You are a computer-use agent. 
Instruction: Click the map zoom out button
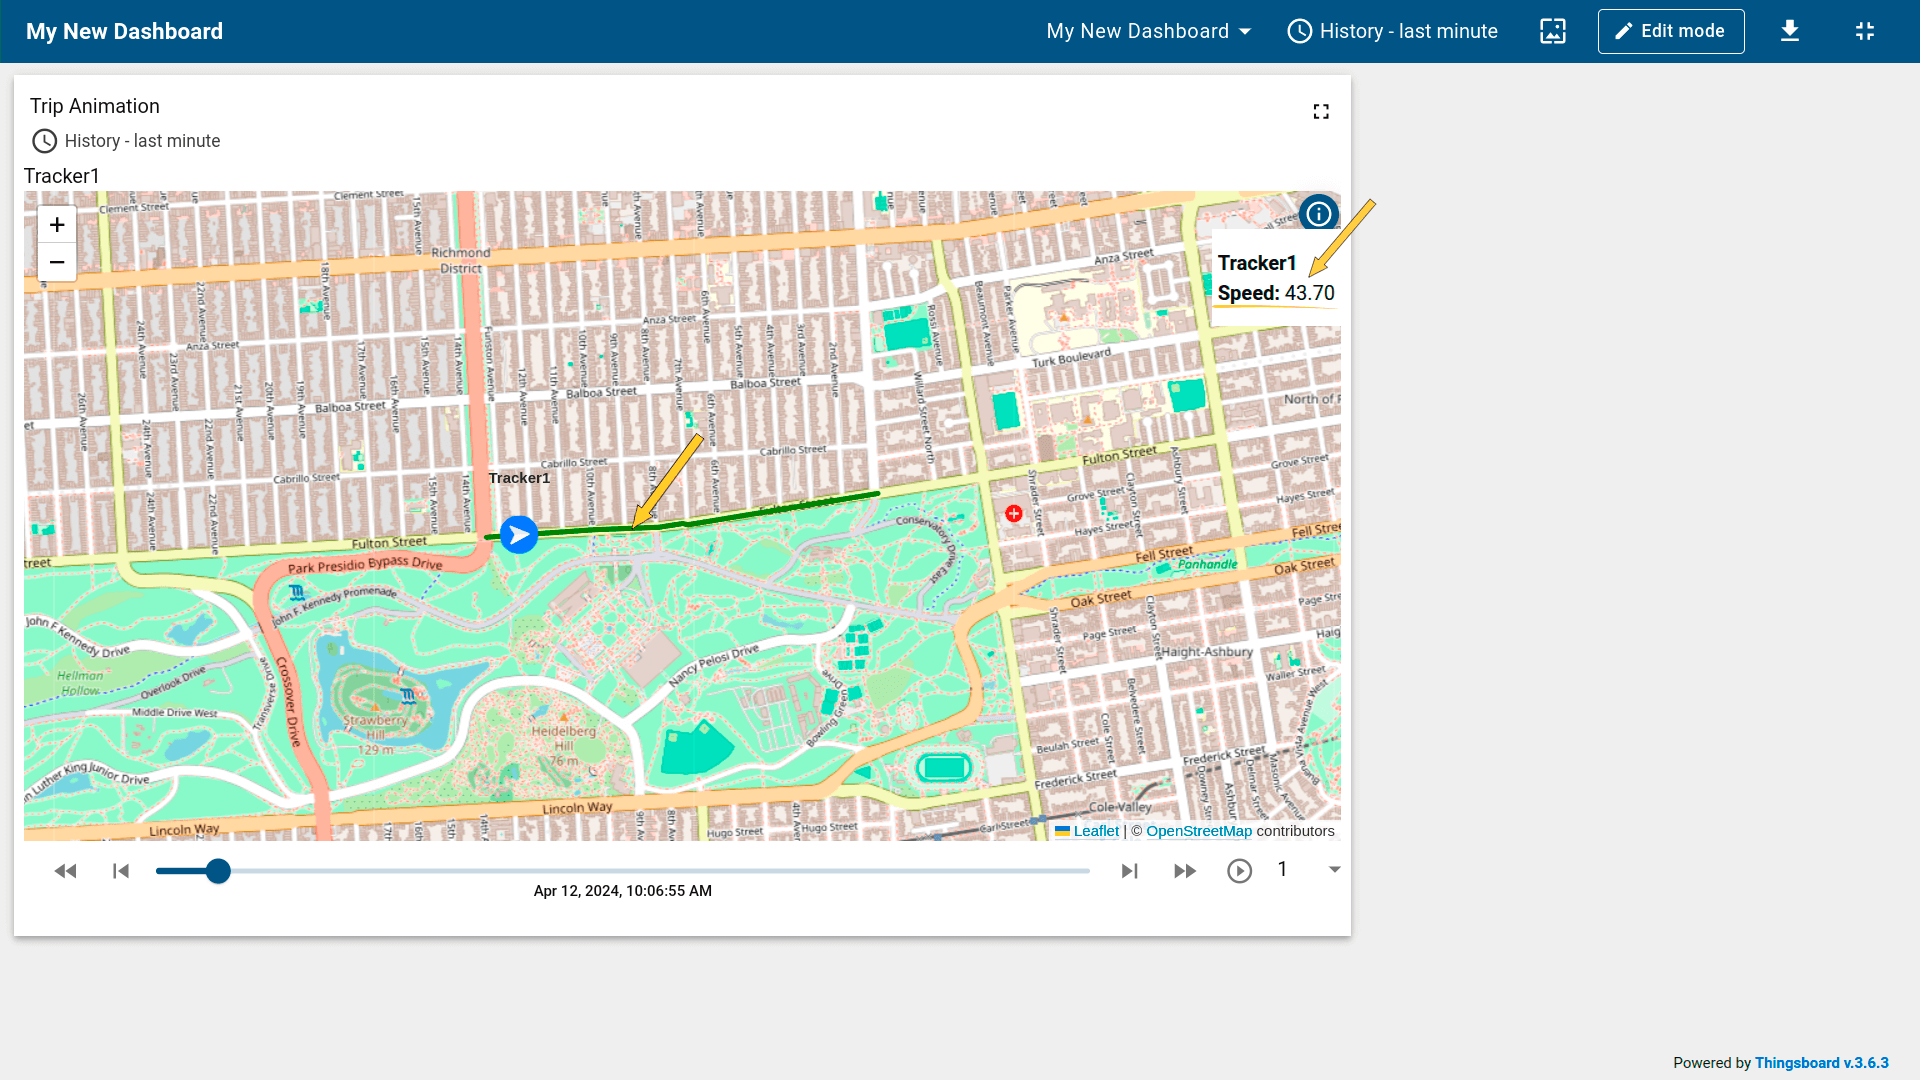pyautogui.click(x=57, y=262)
